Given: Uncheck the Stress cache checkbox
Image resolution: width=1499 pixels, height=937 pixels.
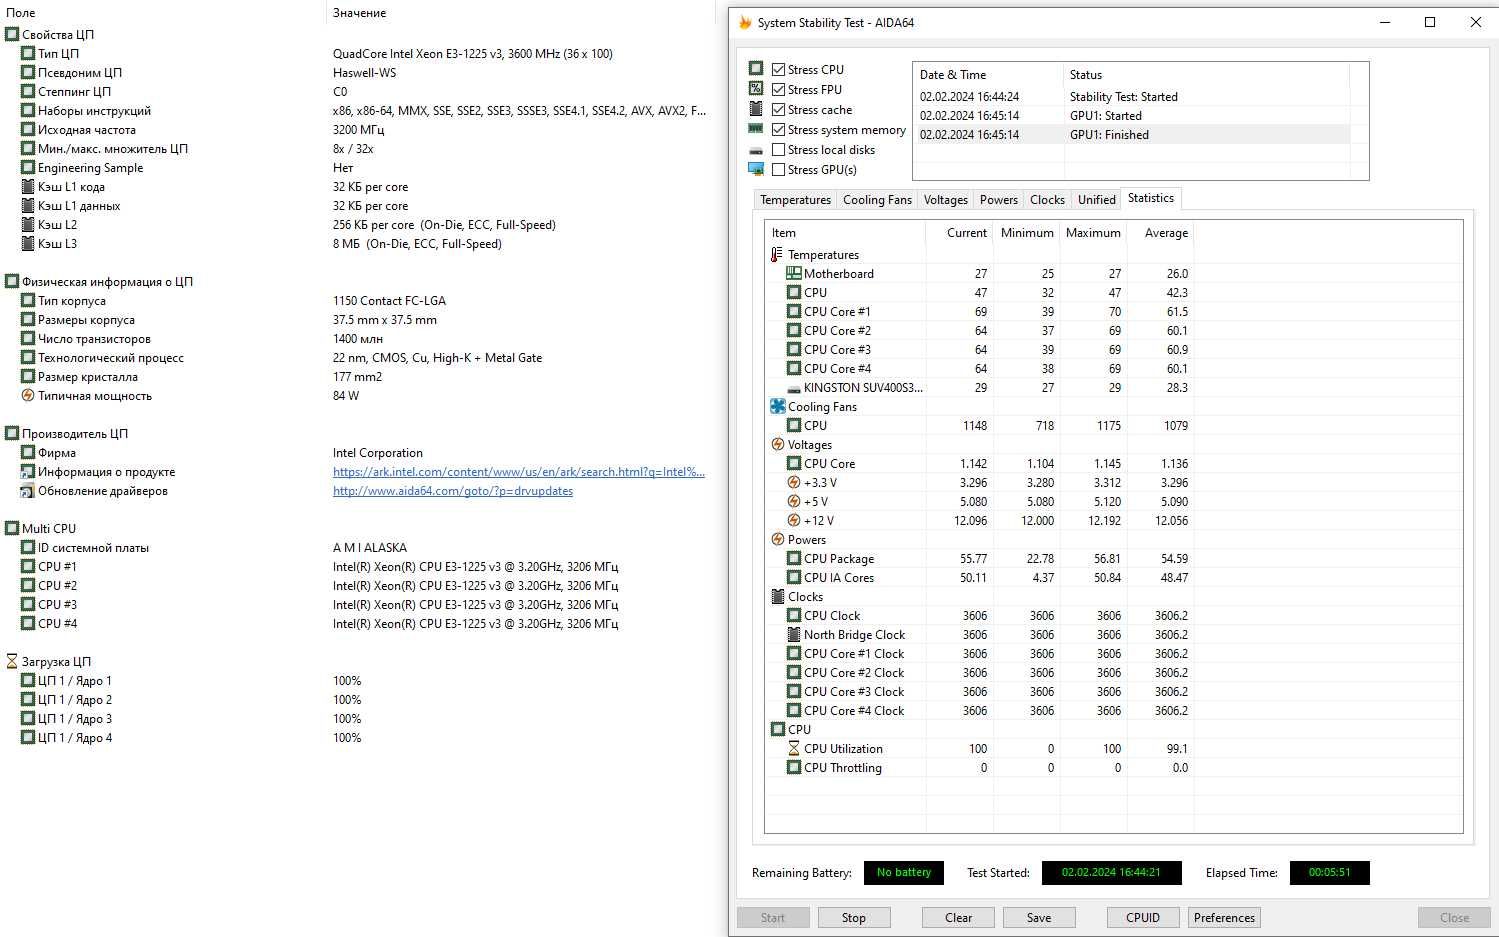Looking at the screenshot, I should pos(778,110).
